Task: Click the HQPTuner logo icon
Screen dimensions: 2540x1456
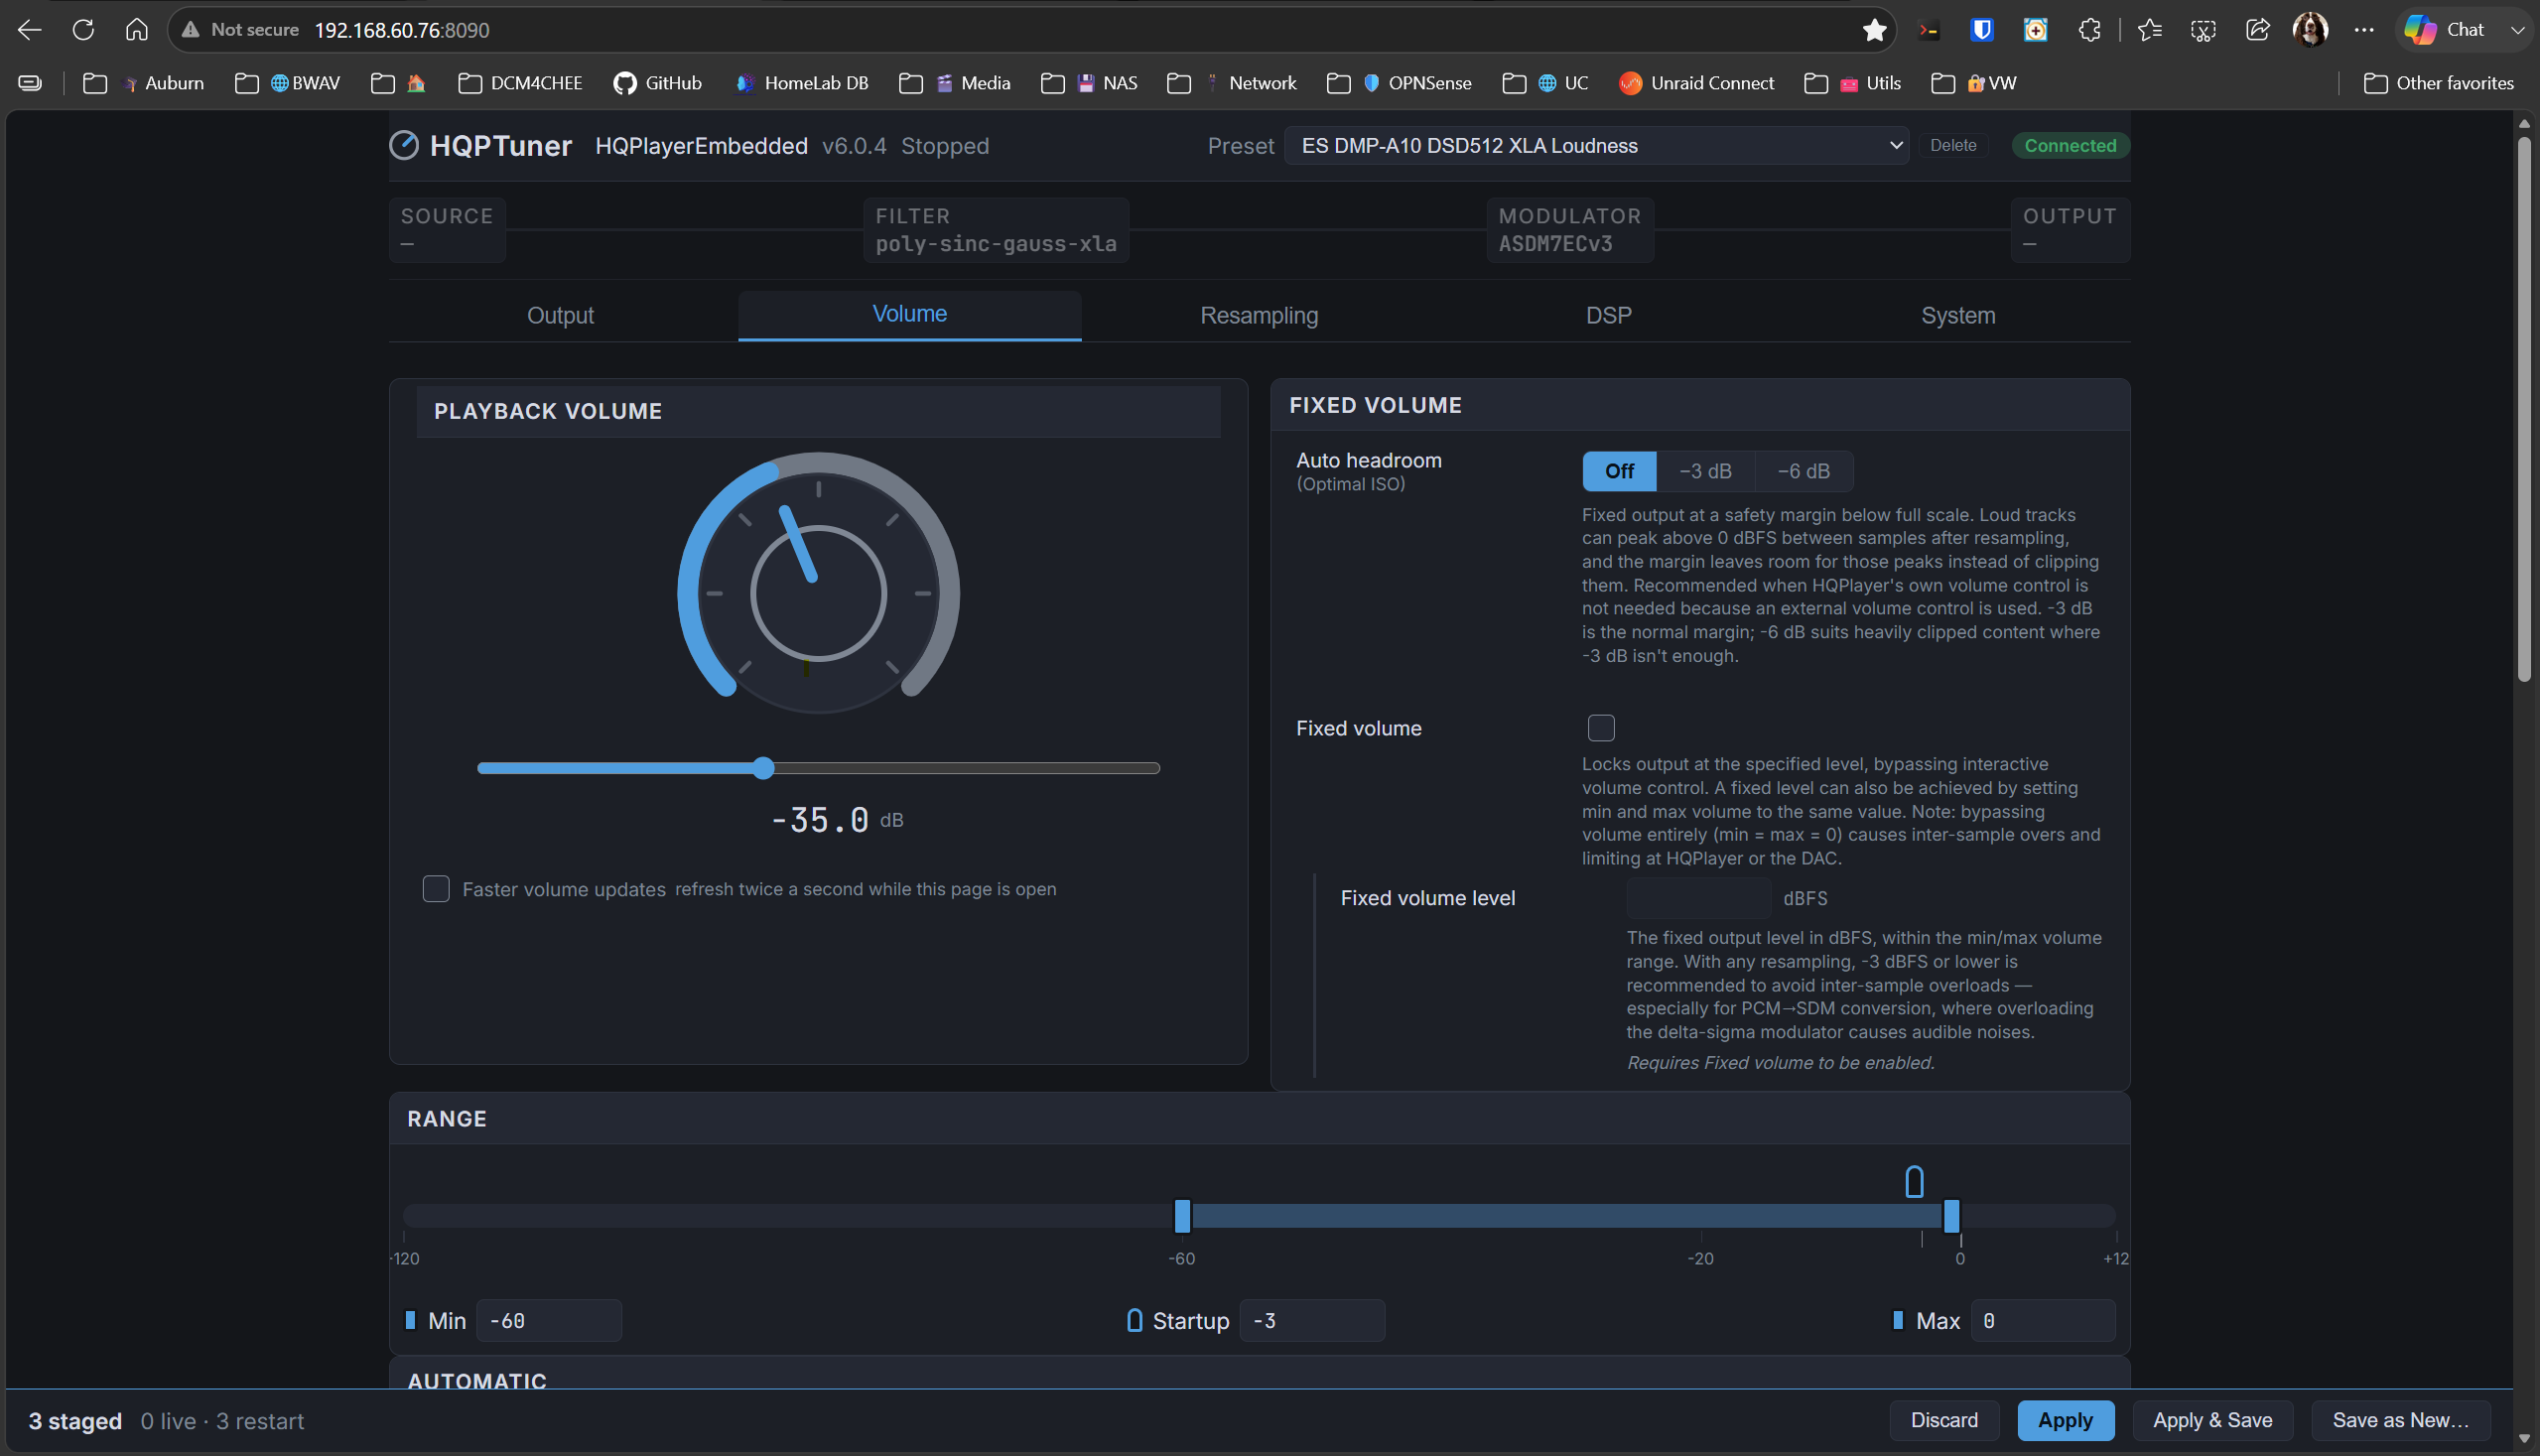Action: [x=404, y=146]
